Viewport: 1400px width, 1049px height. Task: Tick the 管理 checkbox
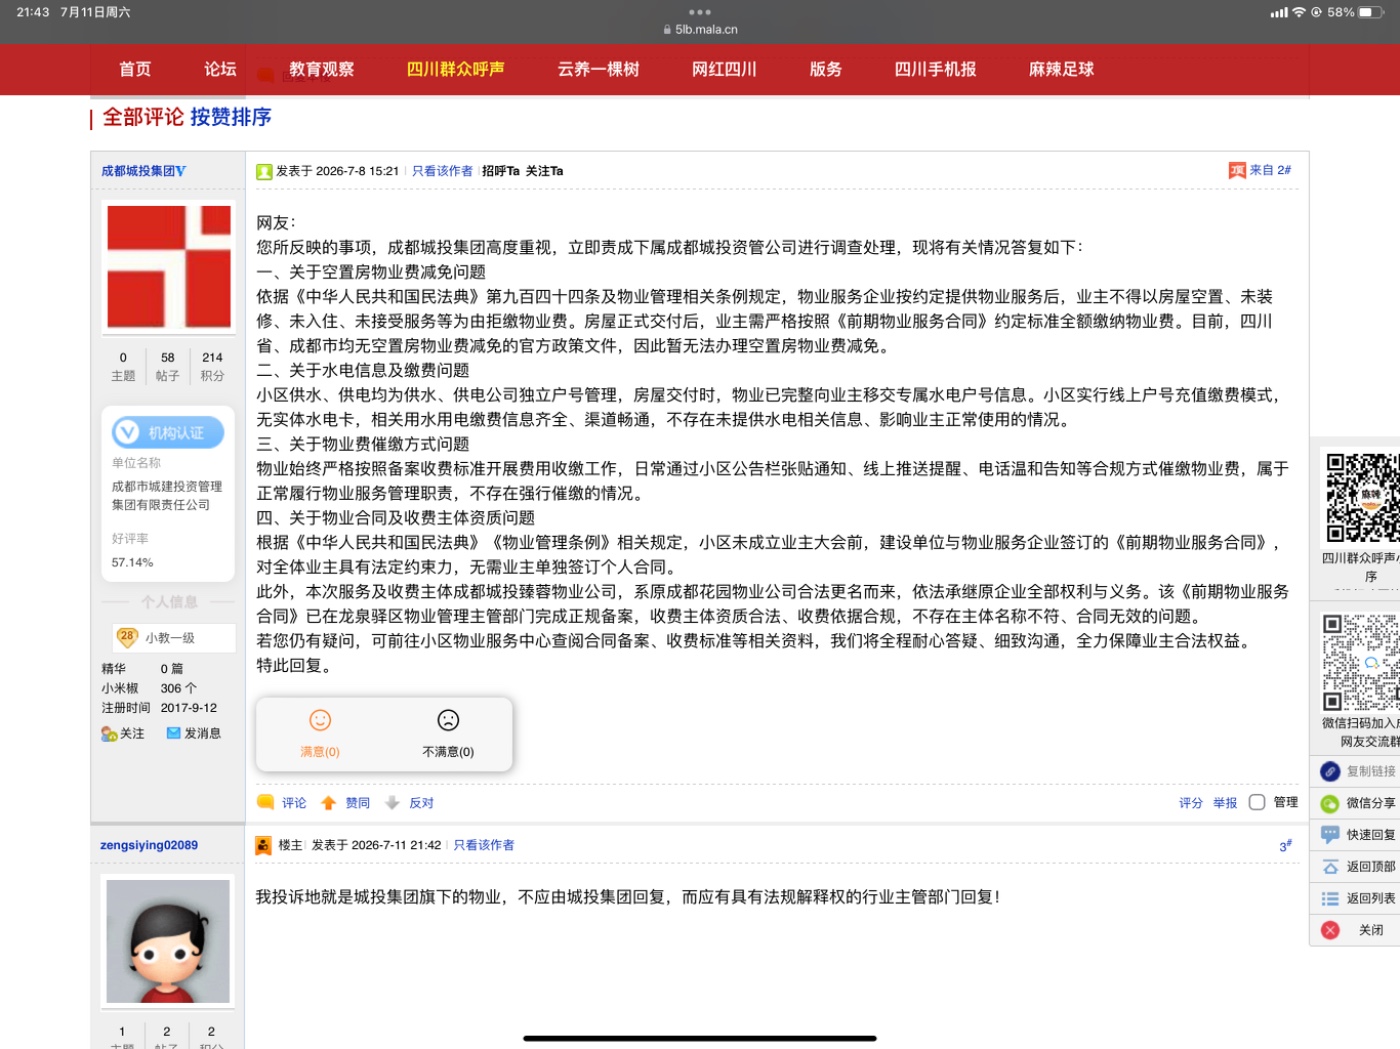point(1257,802)
